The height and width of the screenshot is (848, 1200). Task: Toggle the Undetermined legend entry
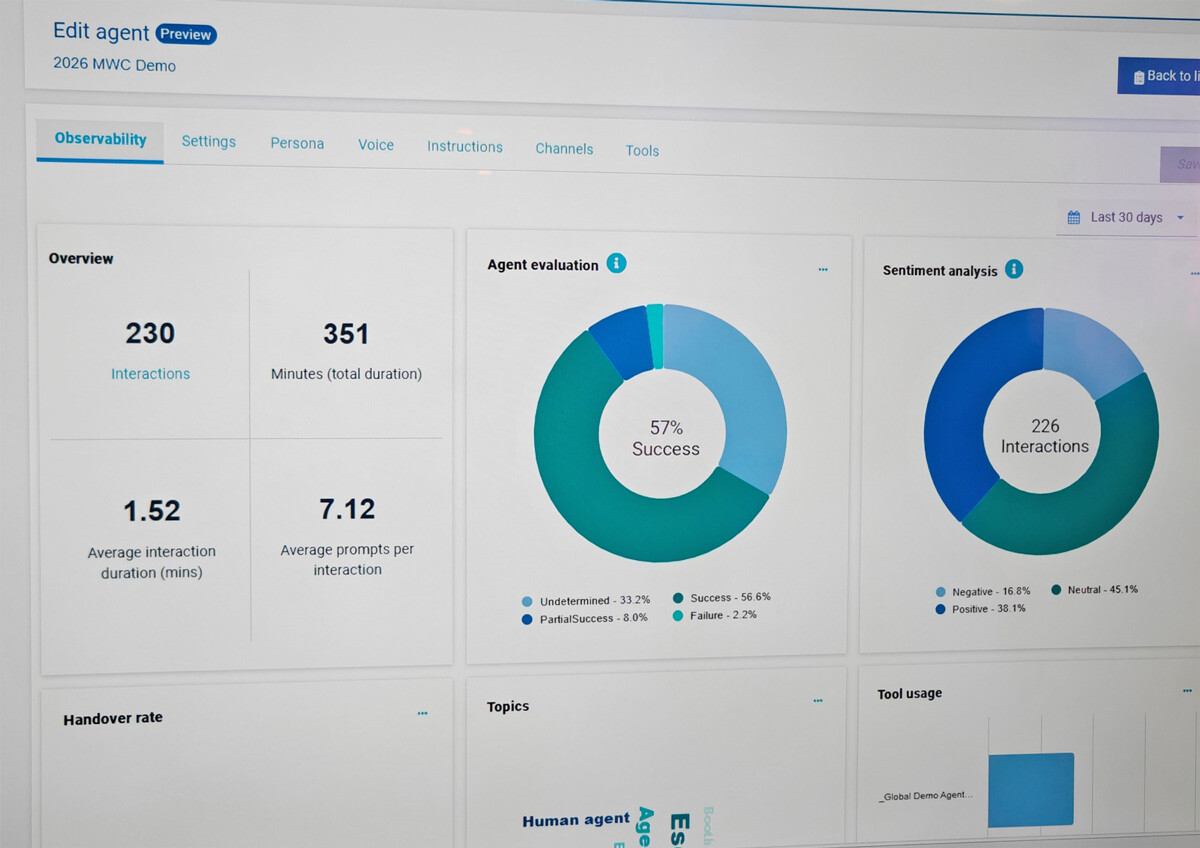point(585,601)
